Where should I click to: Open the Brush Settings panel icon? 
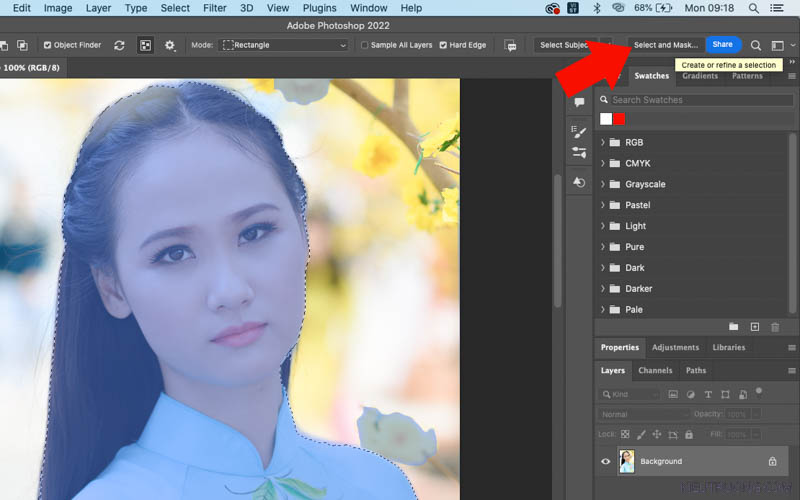pyautogui.click(x=579, y=132)
